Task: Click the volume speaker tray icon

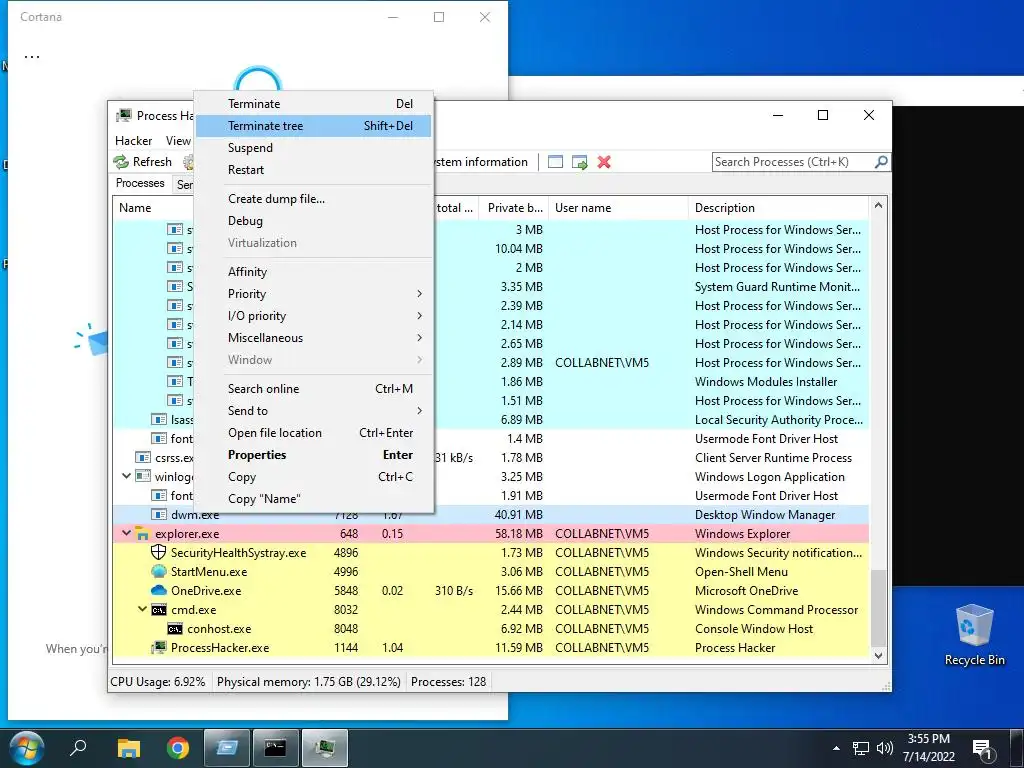Action: (x=884, y=748)
